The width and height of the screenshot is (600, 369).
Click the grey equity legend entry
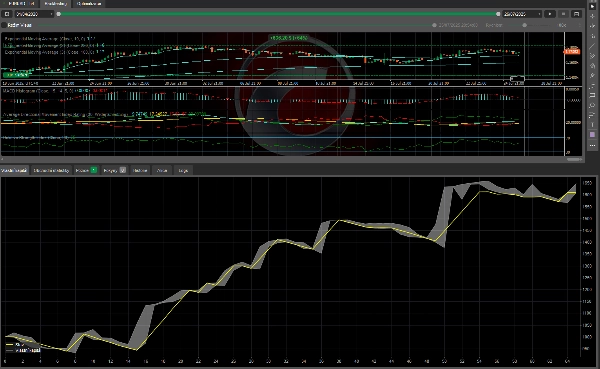[23, 350]
